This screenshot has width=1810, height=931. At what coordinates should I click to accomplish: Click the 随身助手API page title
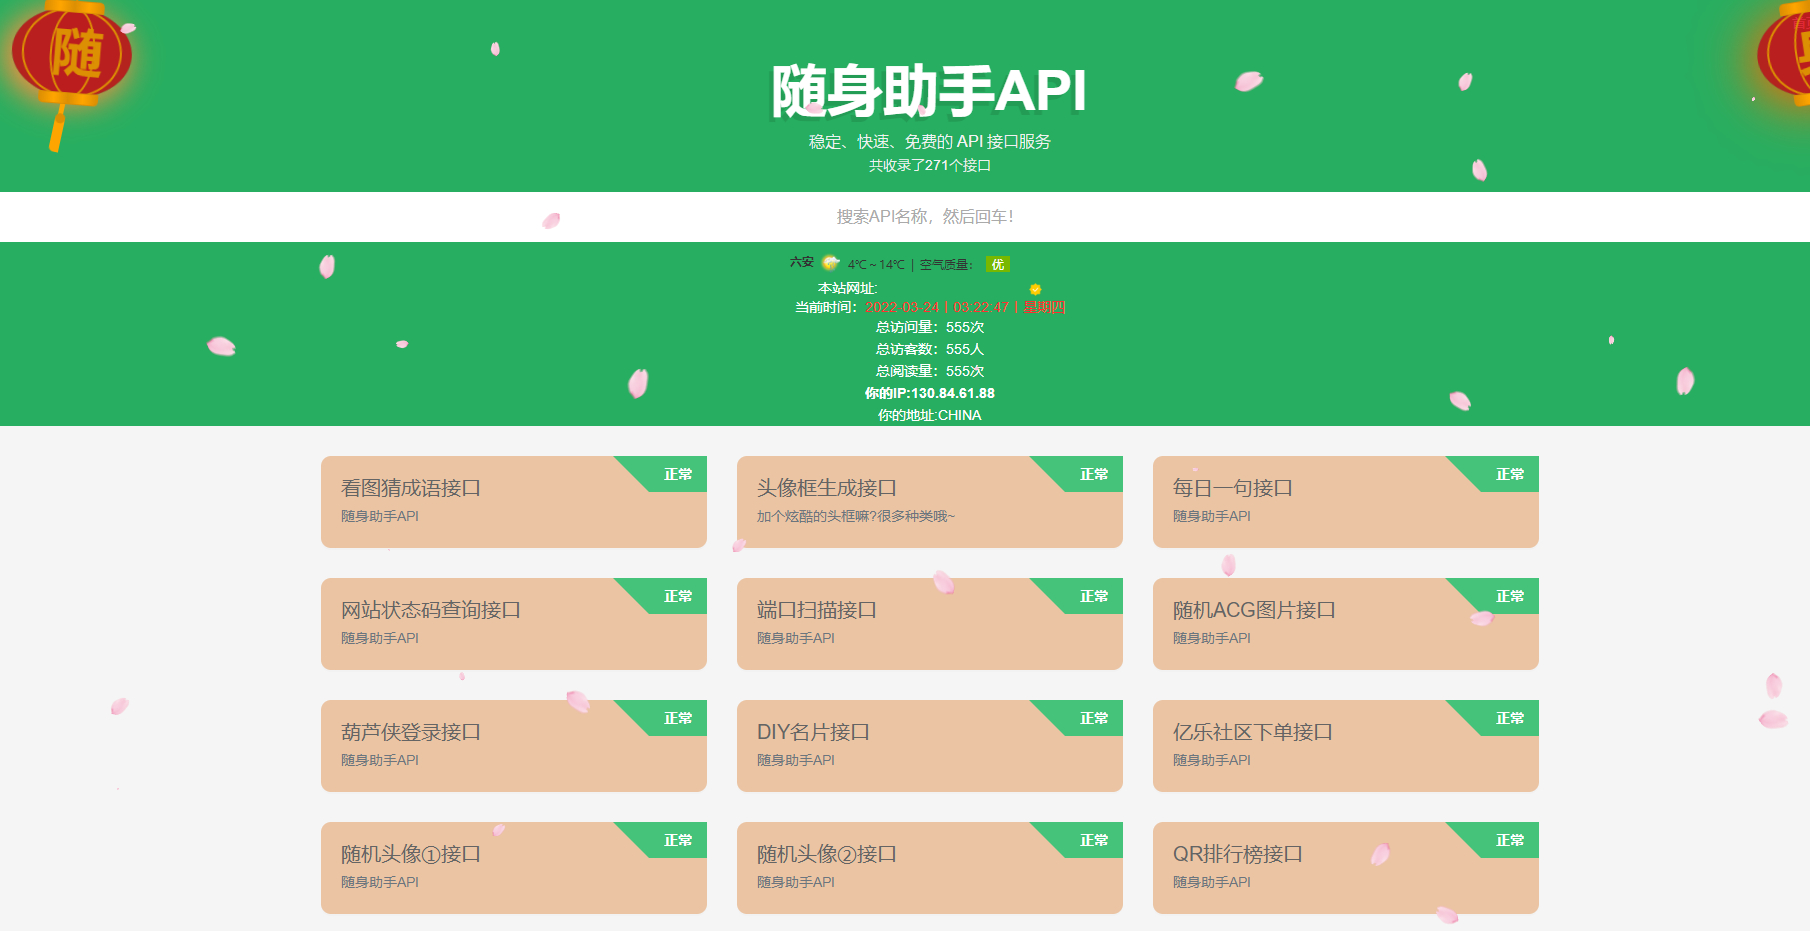coord(929,91)
